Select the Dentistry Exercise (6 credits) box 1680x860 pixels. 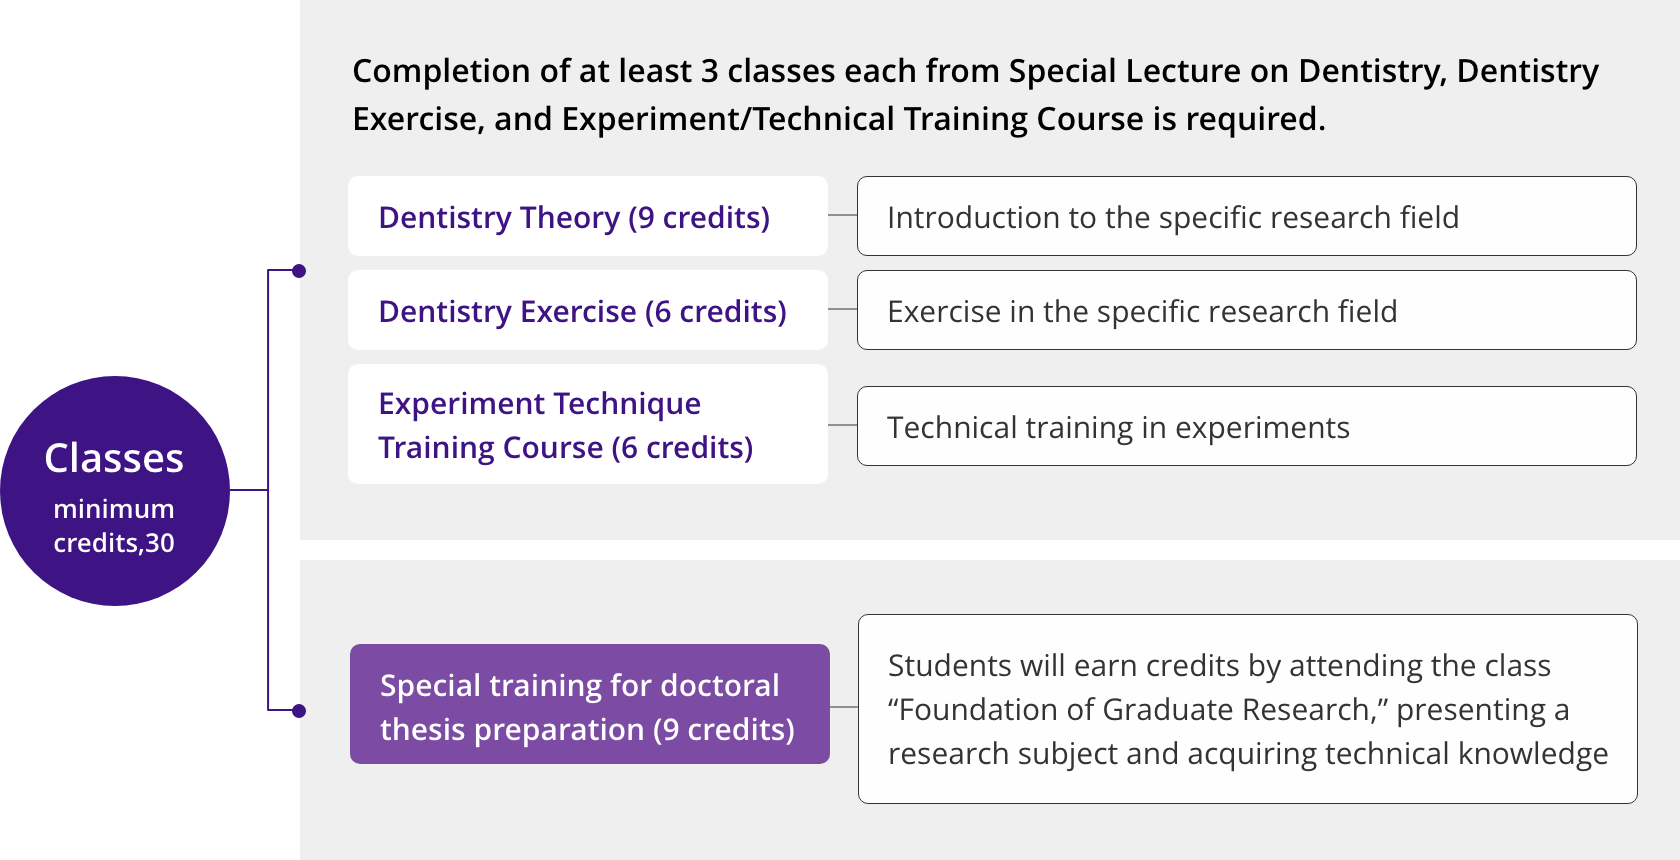click(588, 310)
